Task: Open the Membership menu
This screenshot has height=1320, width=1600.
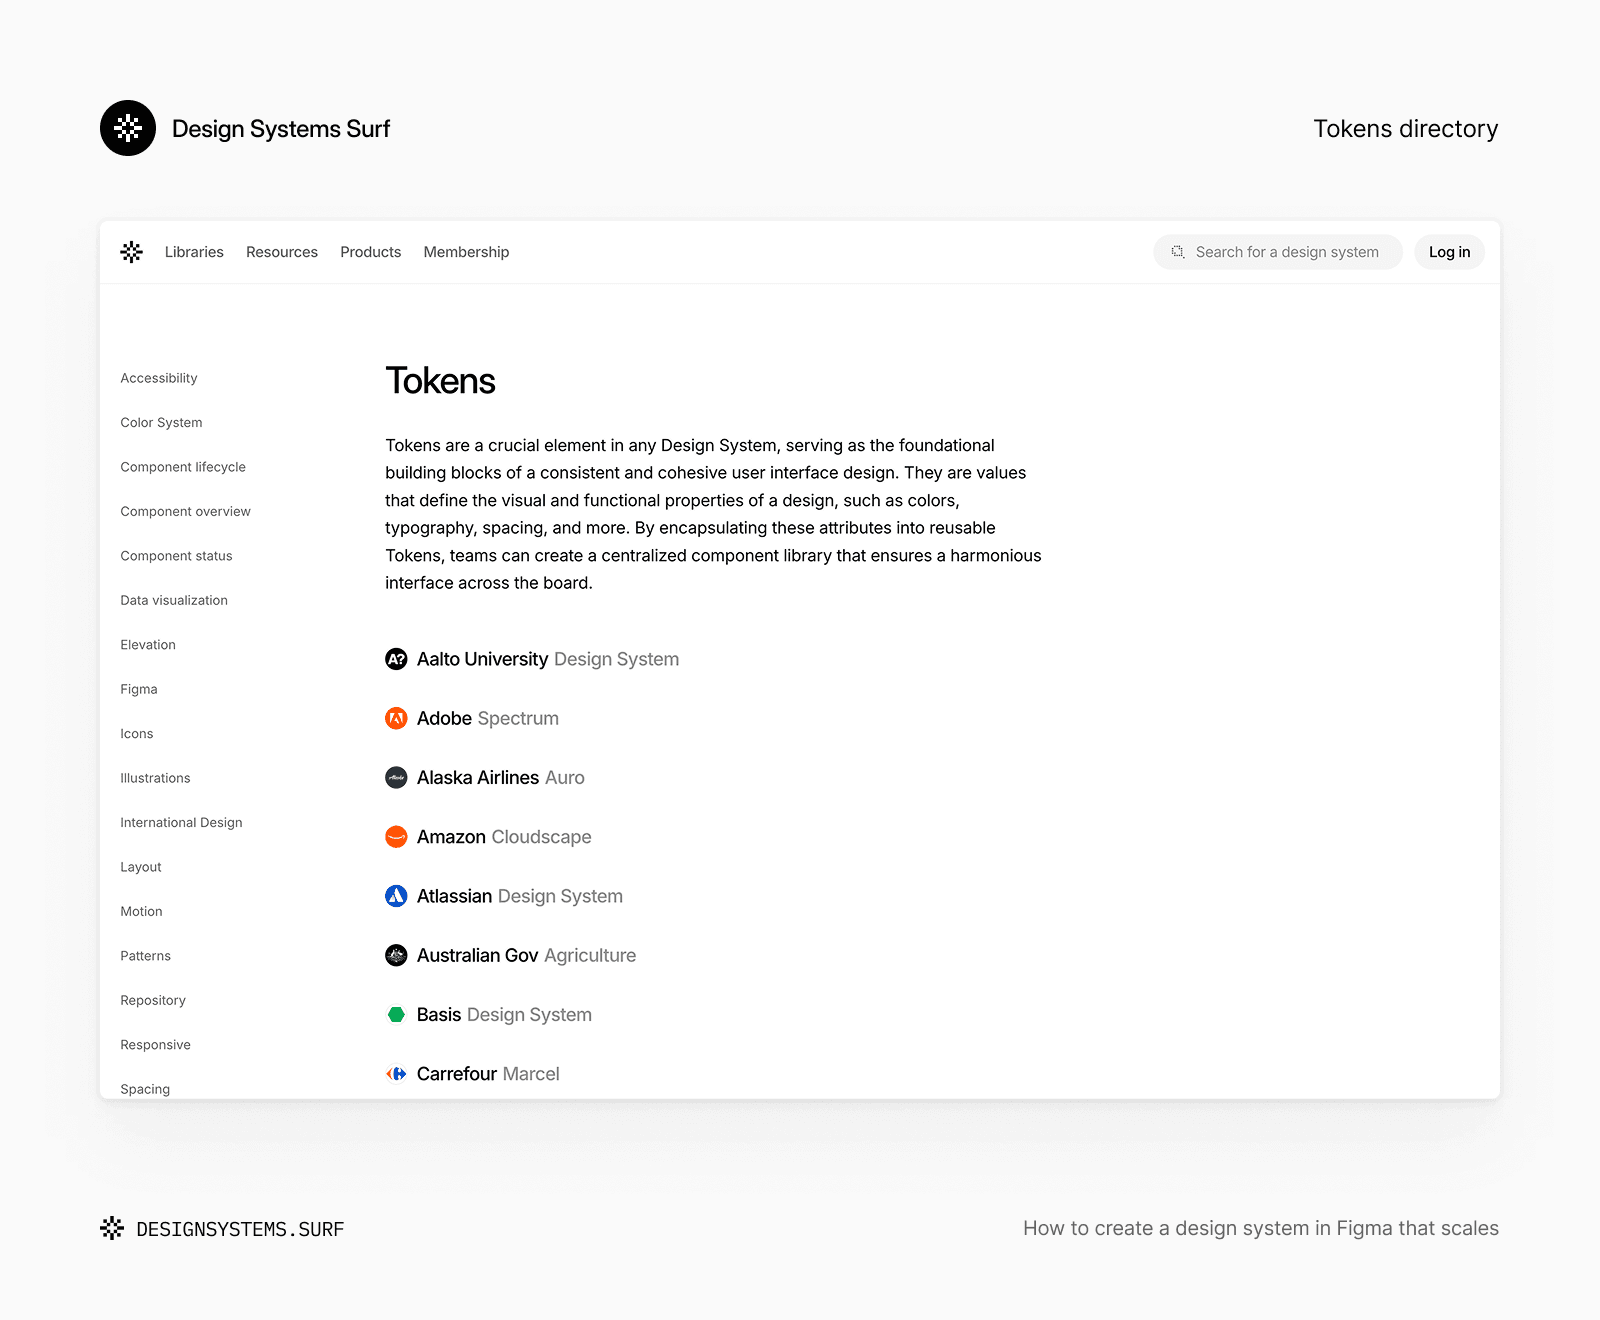Action: [466, 252]
